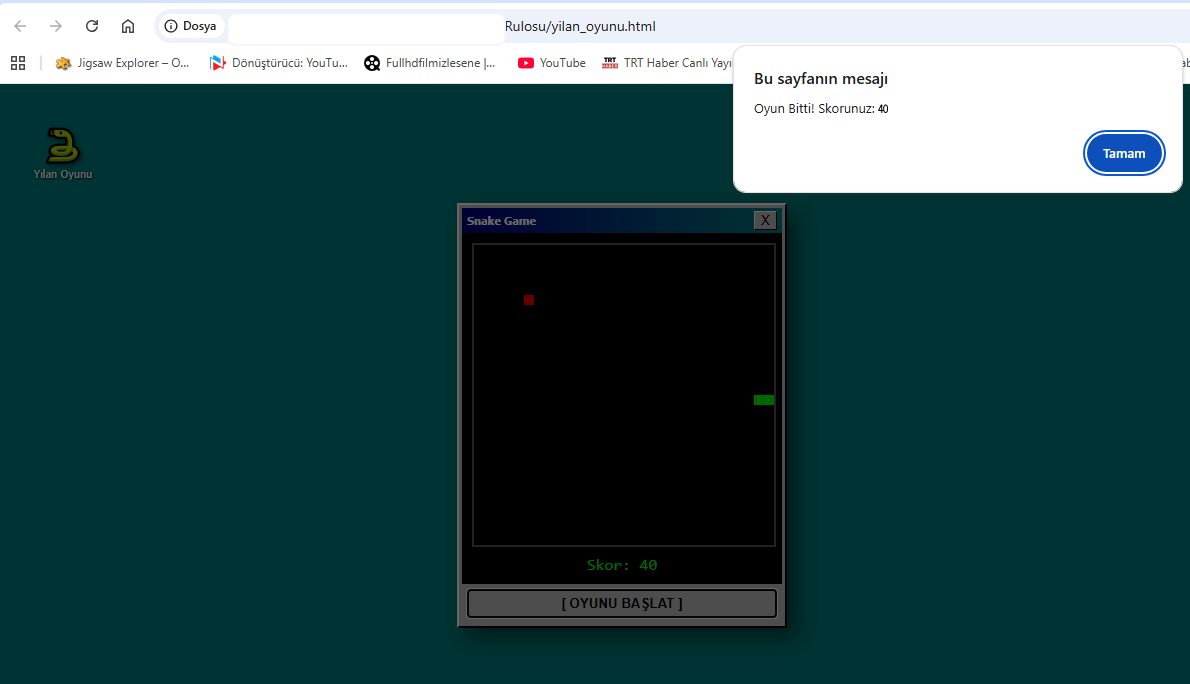Reload the page with the refresh icon
Screen dimensions: 1190x684
(92, 26)
